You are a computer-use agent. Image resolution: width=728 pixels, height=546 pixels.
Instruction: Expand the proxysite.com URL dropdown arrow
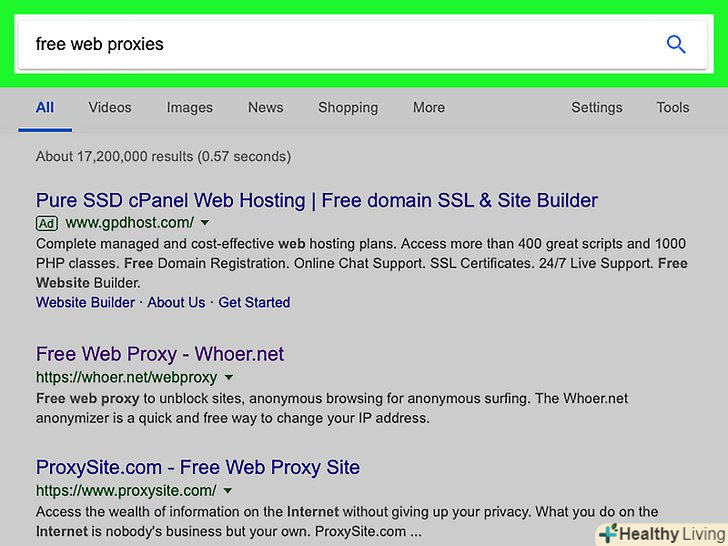(228, 491)
